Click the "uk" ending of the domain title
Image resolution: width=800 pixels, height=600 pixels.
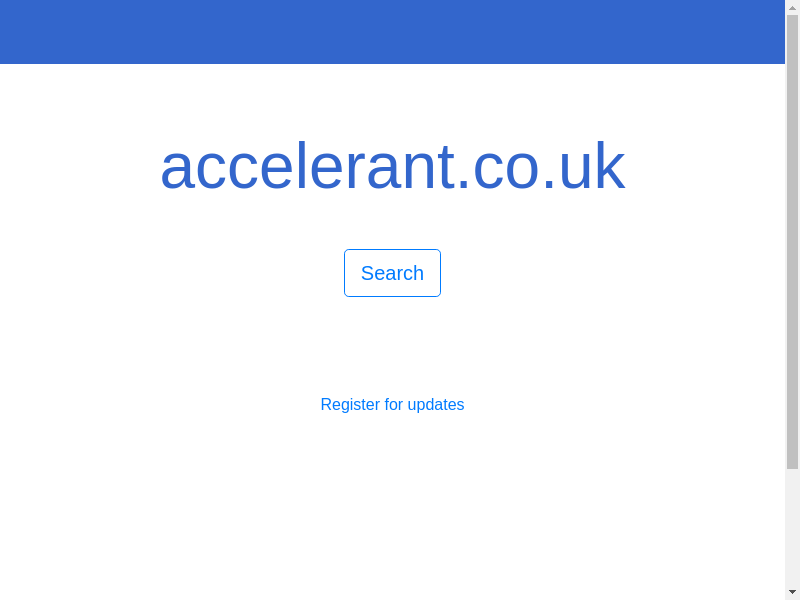tap(592, 166)
